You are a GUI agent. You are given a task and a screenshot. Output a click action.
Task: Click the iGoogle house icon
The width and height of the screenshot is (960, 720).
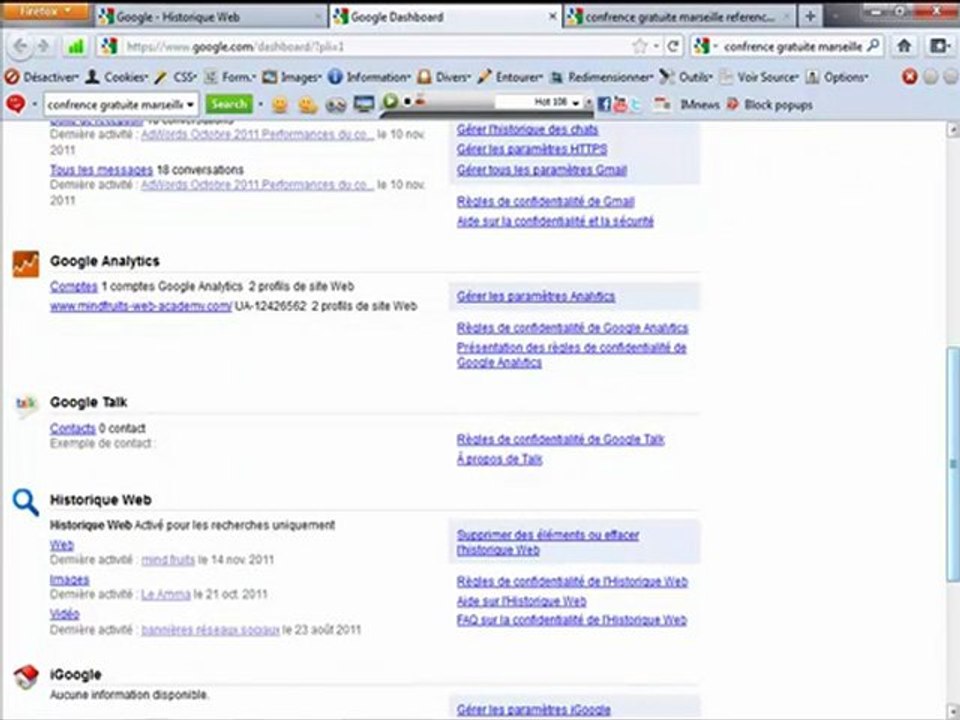[x=26, y=677]
